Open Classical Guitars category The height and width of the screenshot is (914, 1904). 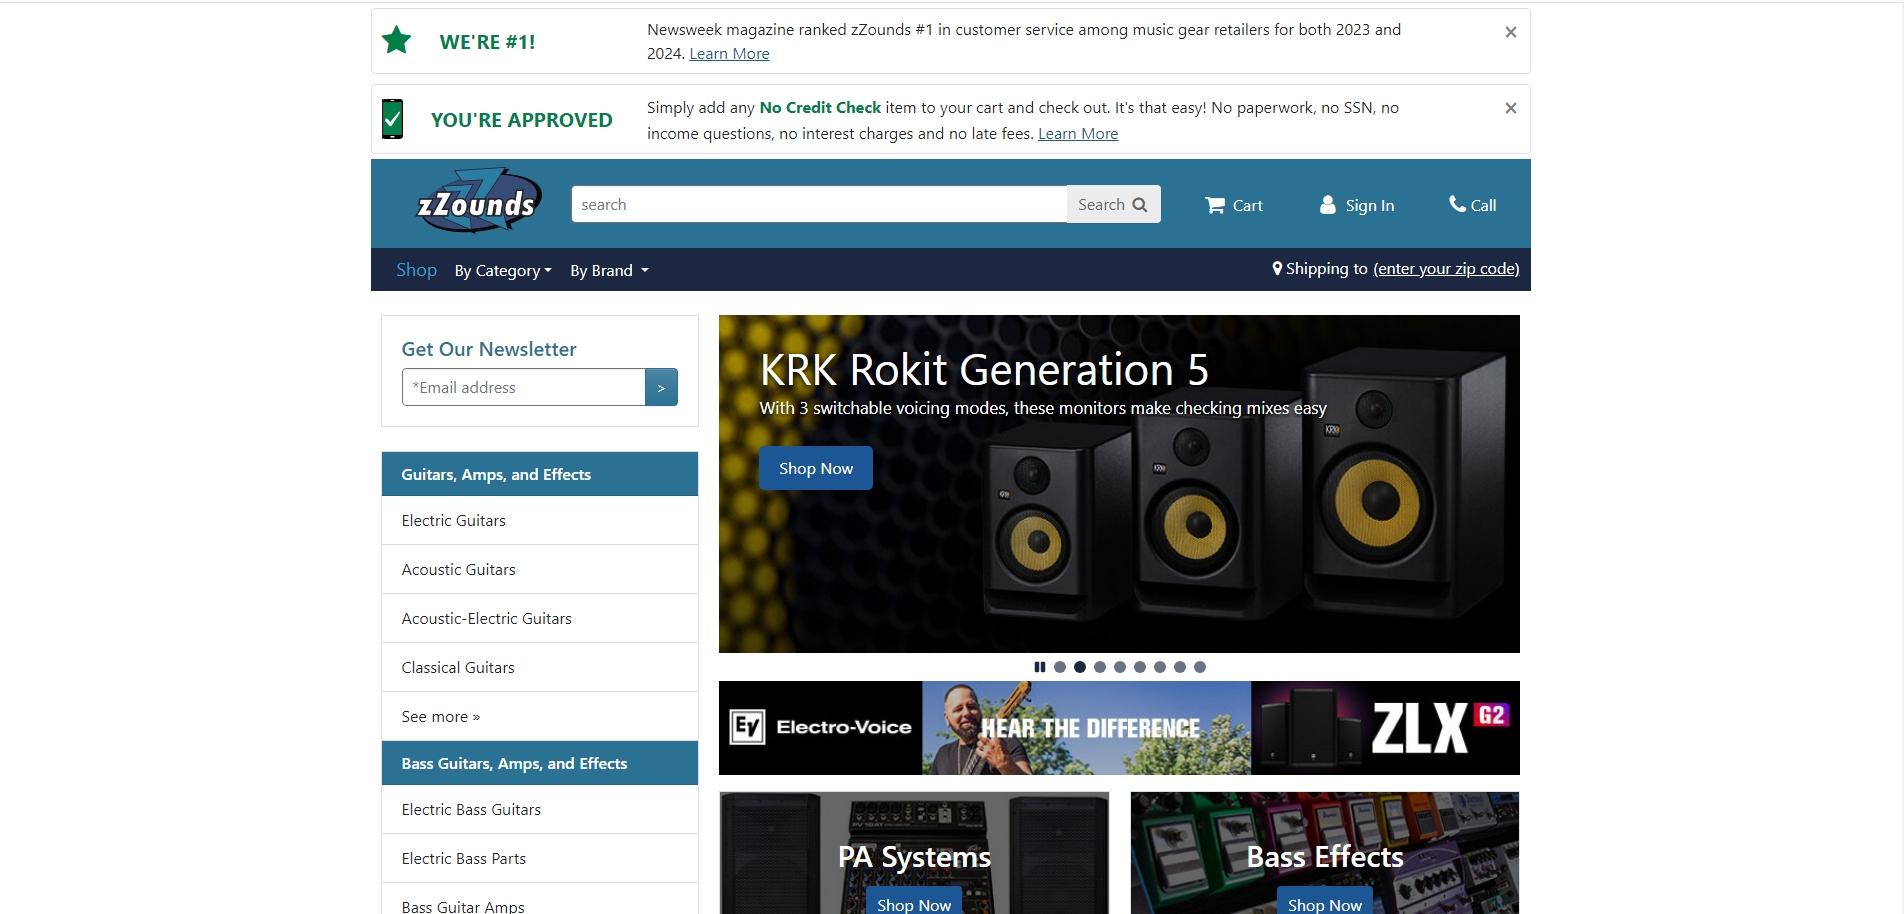click(540, 668)
